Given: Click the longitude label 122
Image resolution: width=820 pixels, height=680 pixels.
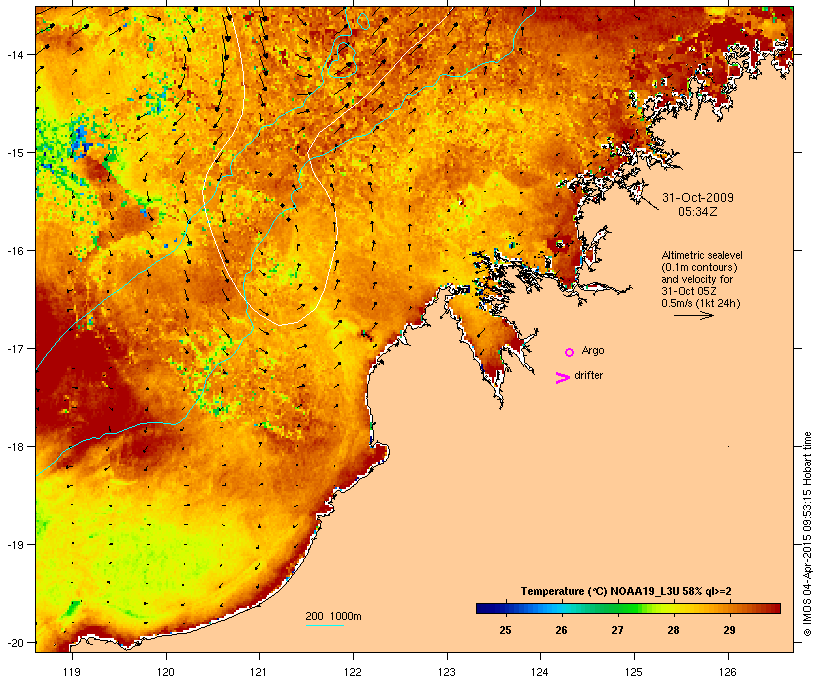Looking at the screenshot, I should pos(352,672).
